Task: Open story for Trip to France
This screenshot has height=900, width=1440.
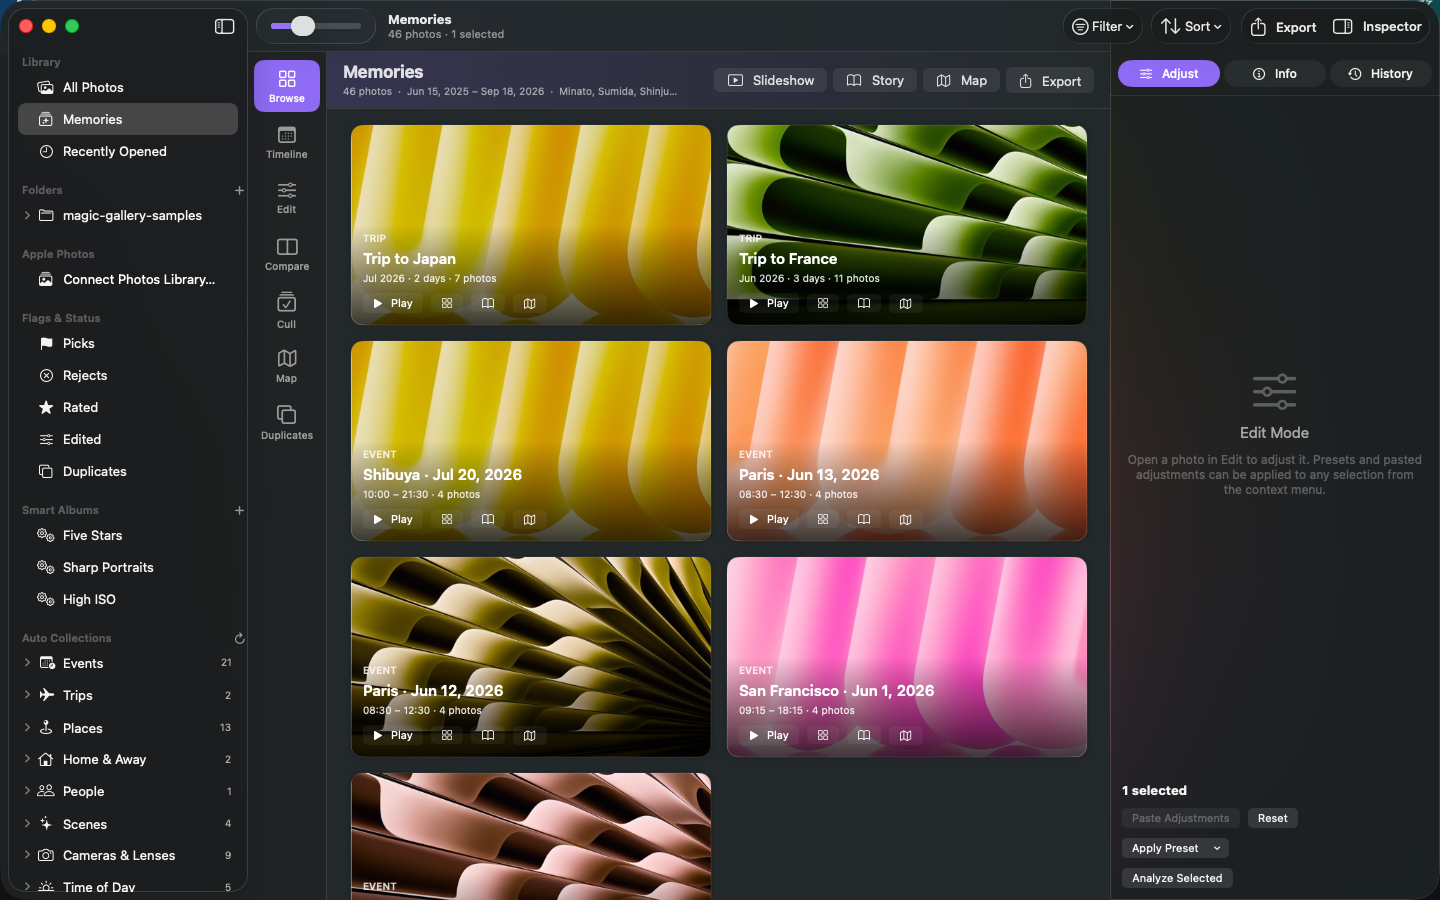Action: 864,303
